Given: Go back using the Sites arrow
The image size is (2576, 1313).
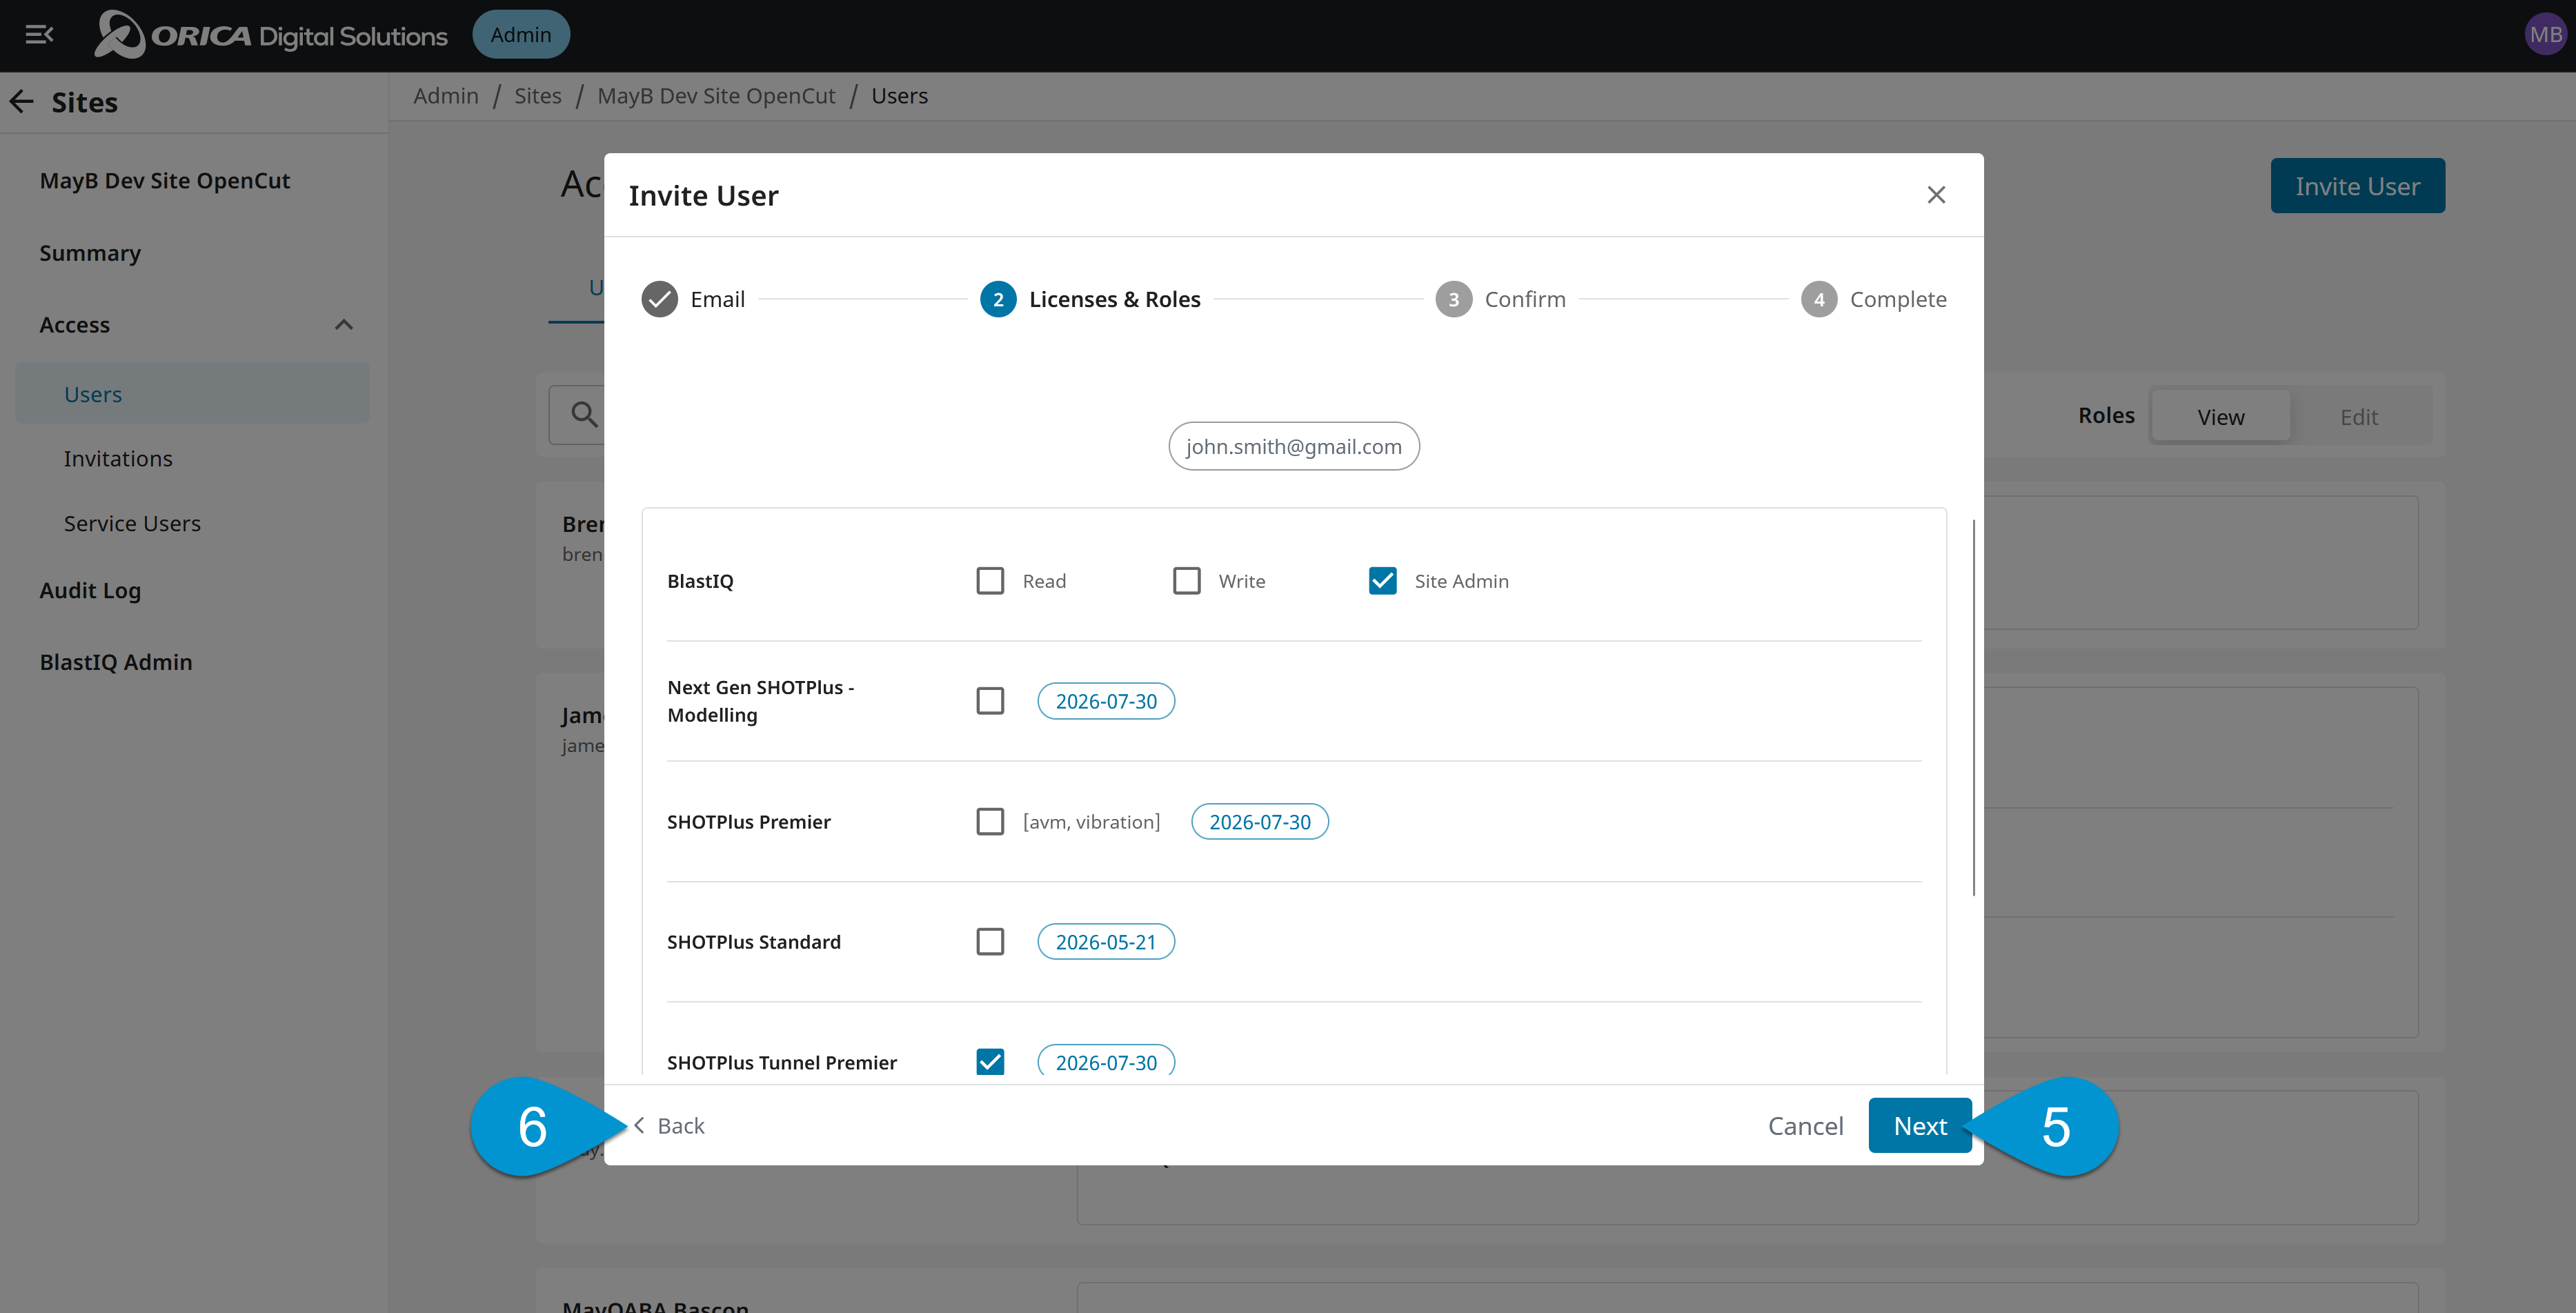Looking at the screenshot, I should [22, 102].
